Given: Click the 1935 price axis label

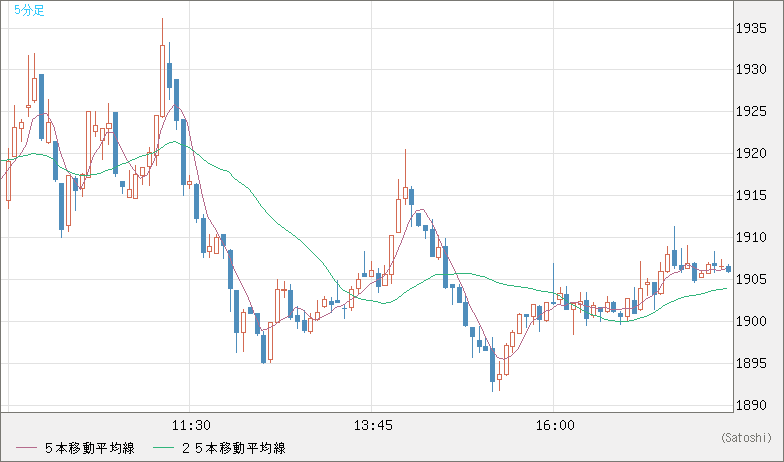Looking at the screenshot, I should click(751, 28).
